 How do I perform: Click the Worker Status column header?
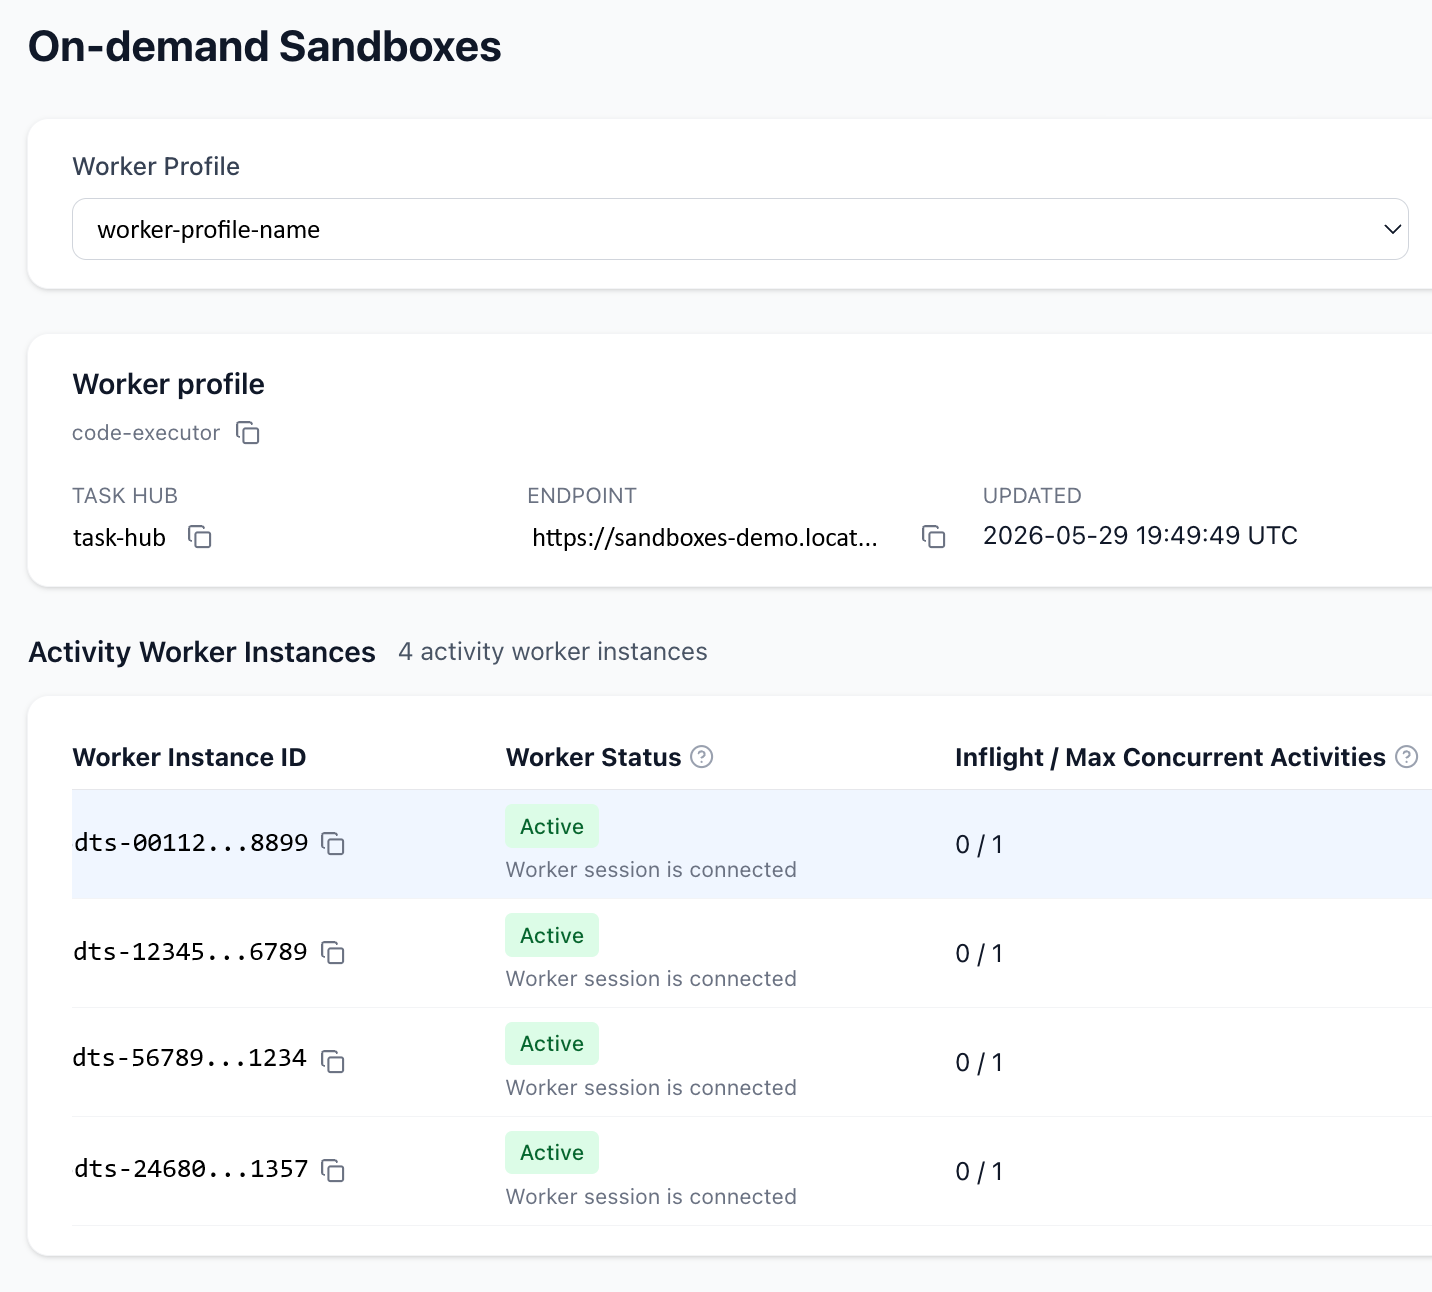(594, 757)
